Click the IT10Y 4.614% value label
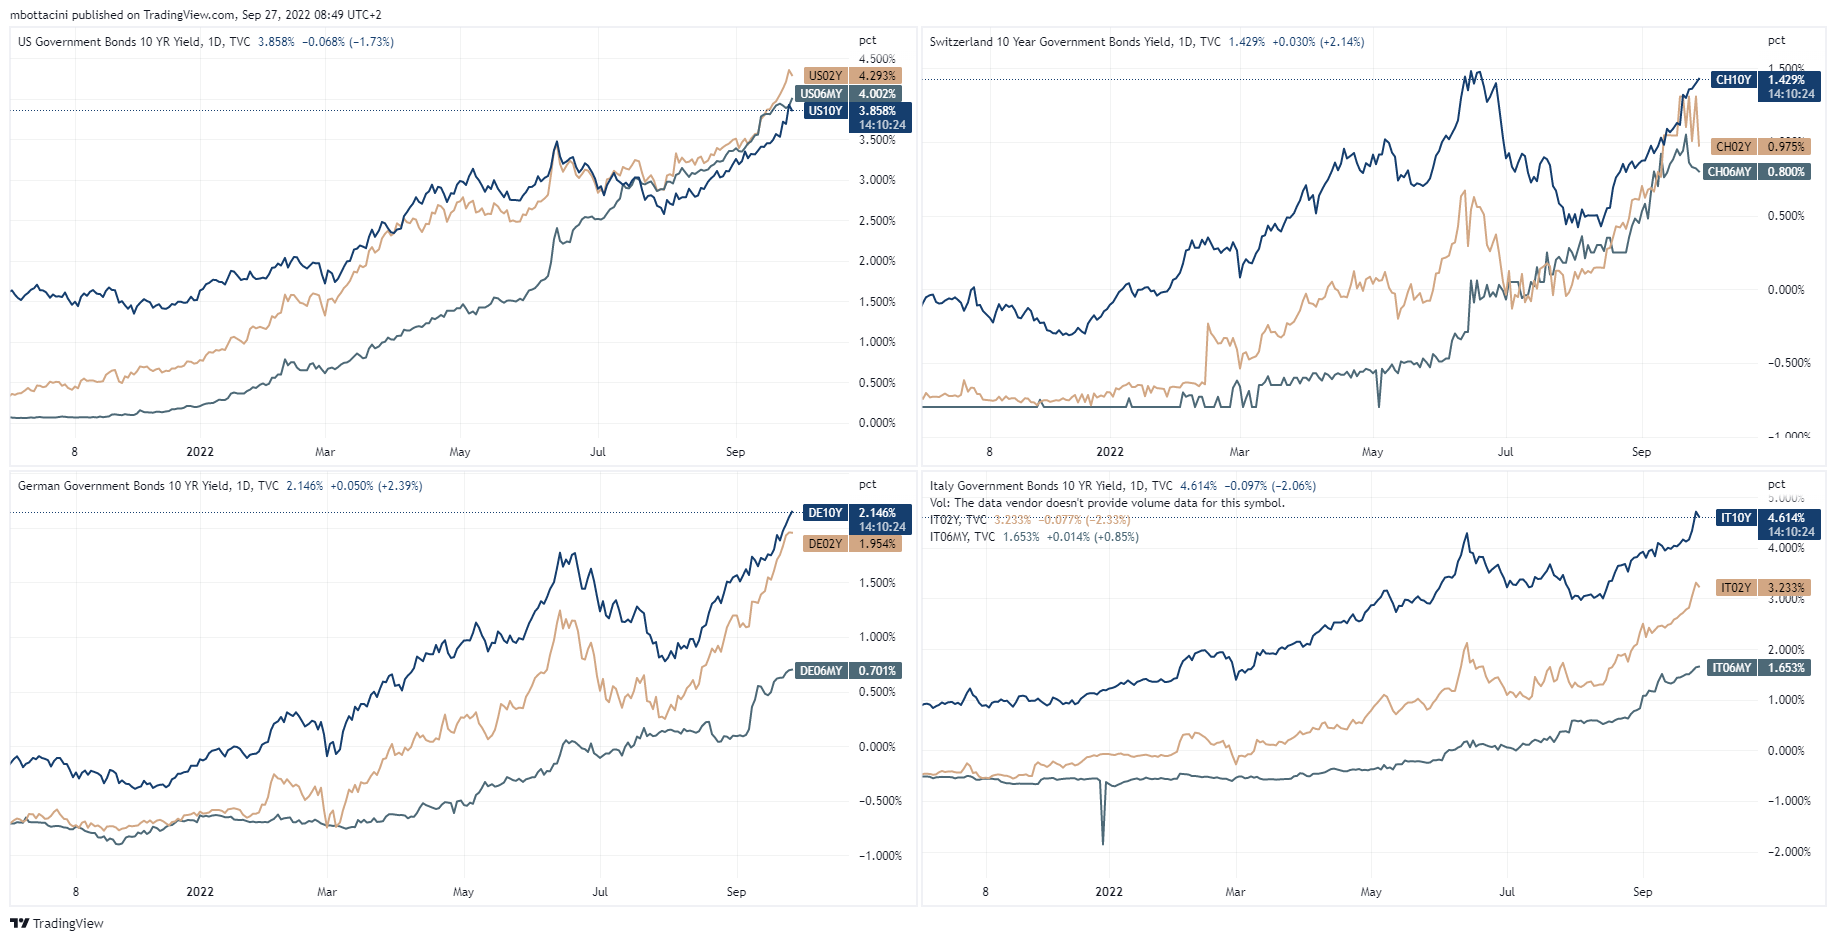Image resolution: width=1836 pixels, height=941 pixels. tap(1787, 518)
